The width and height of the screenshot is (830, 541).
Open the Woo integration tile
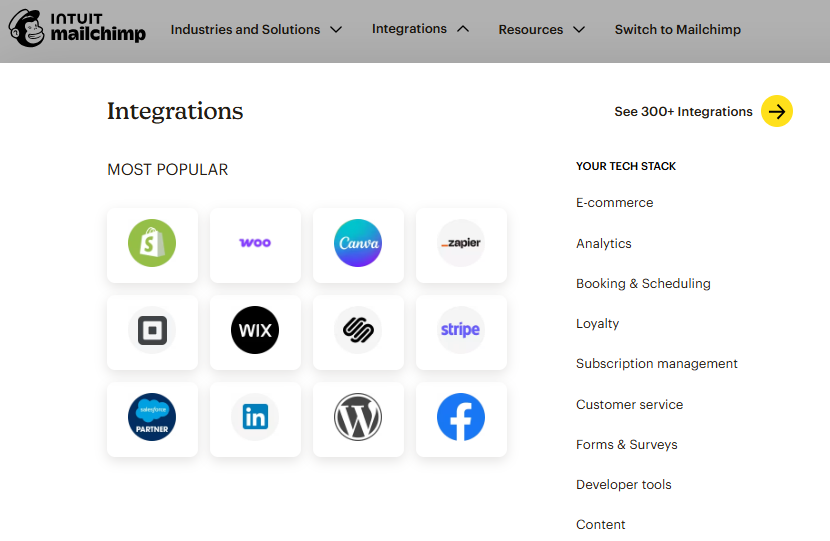[255, 245]
